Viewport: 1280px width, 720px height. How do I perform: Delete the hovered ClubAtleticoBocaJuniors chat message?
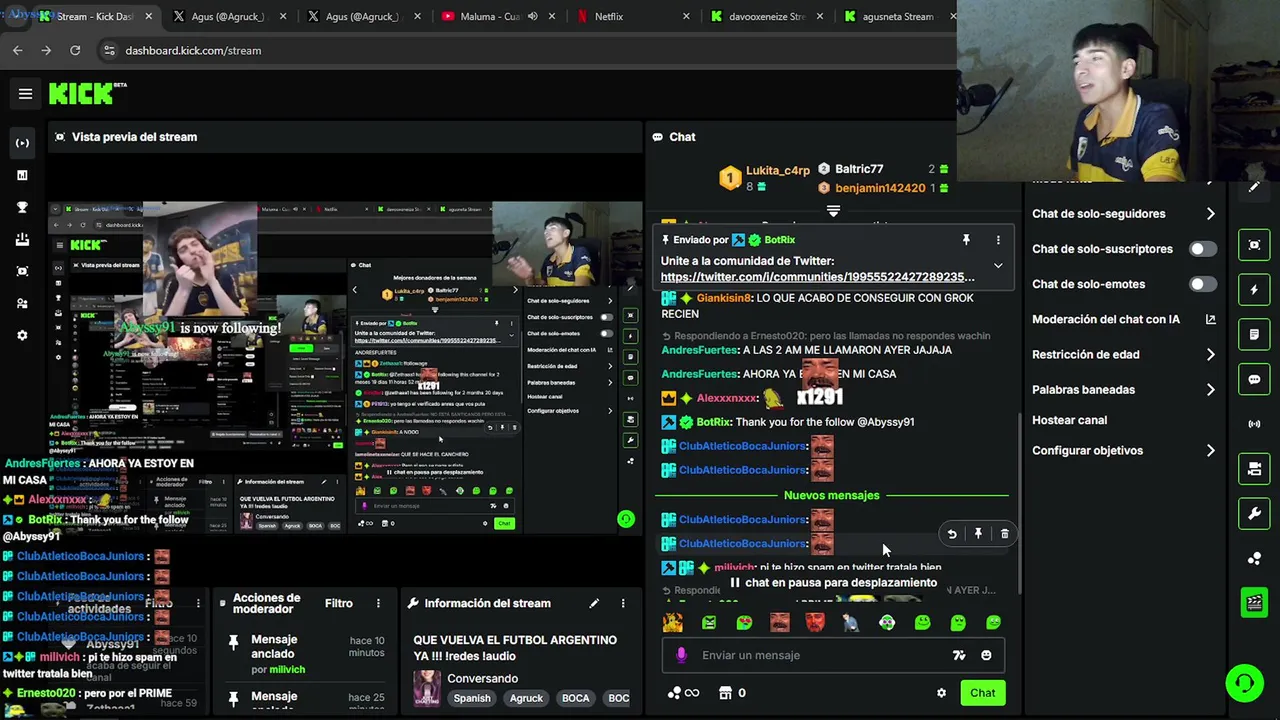[x=1005, y=534]
